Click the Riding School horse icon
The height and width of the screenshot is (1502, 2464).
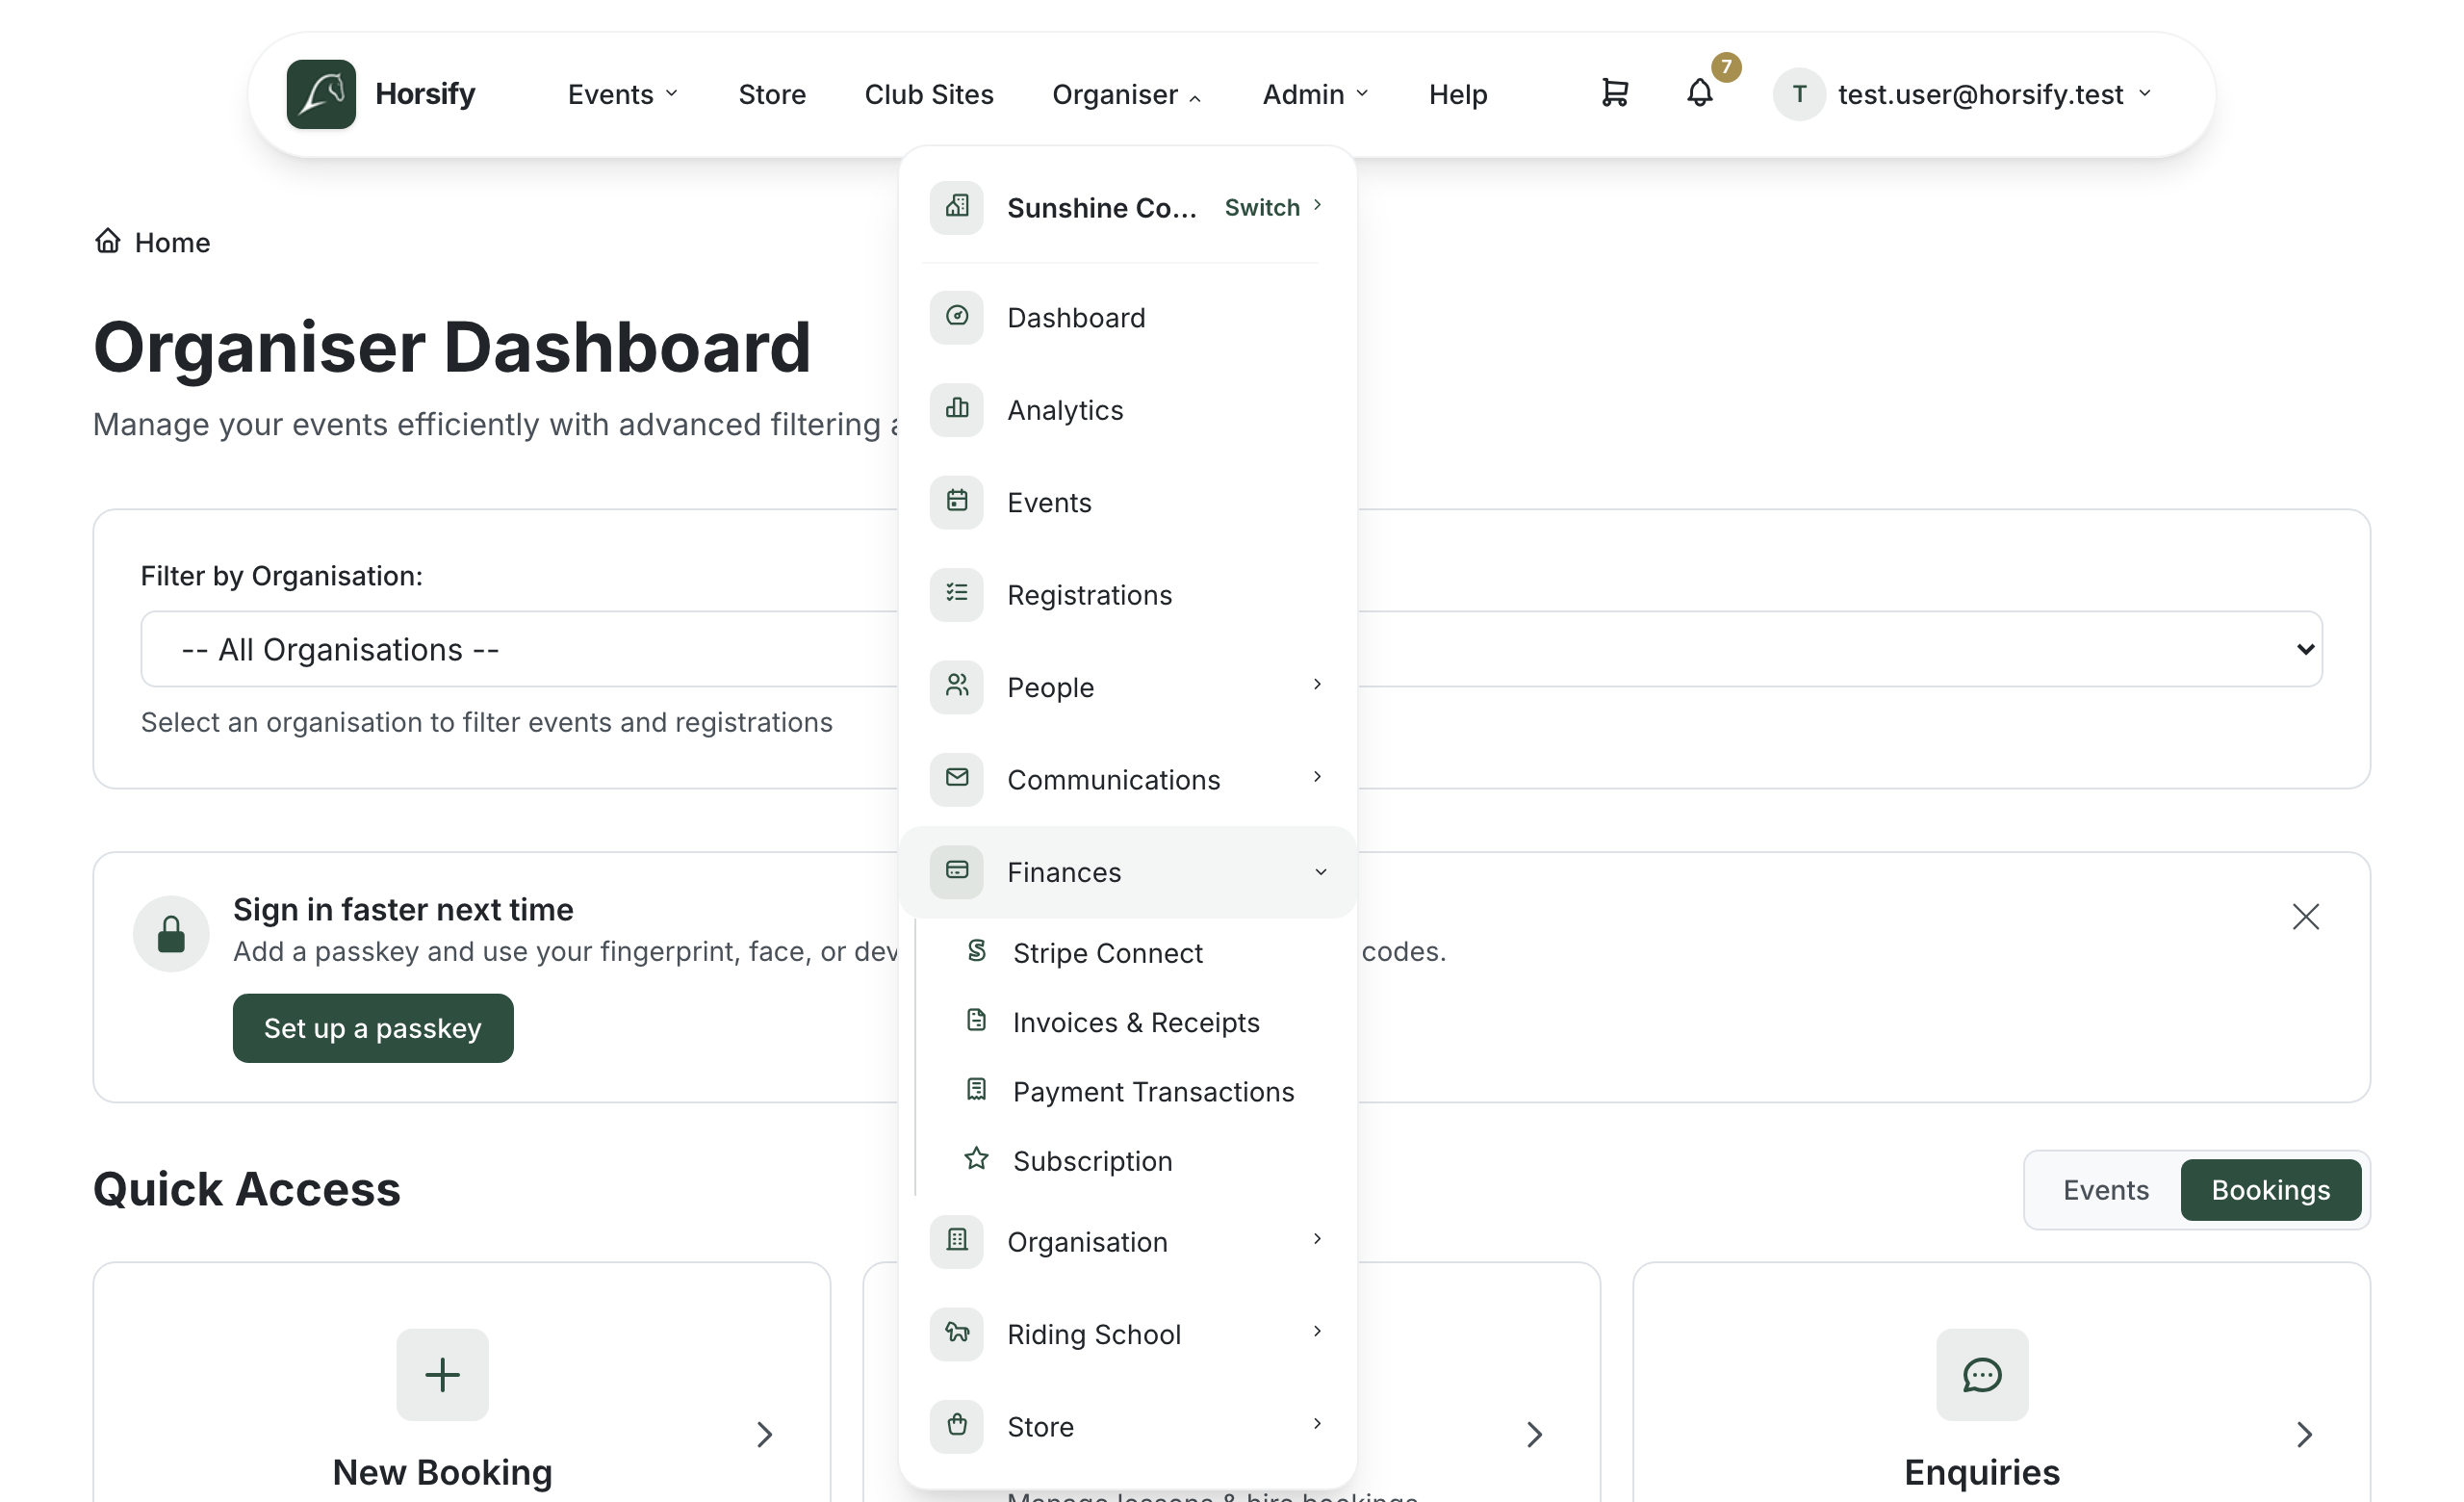point(957,1333)
